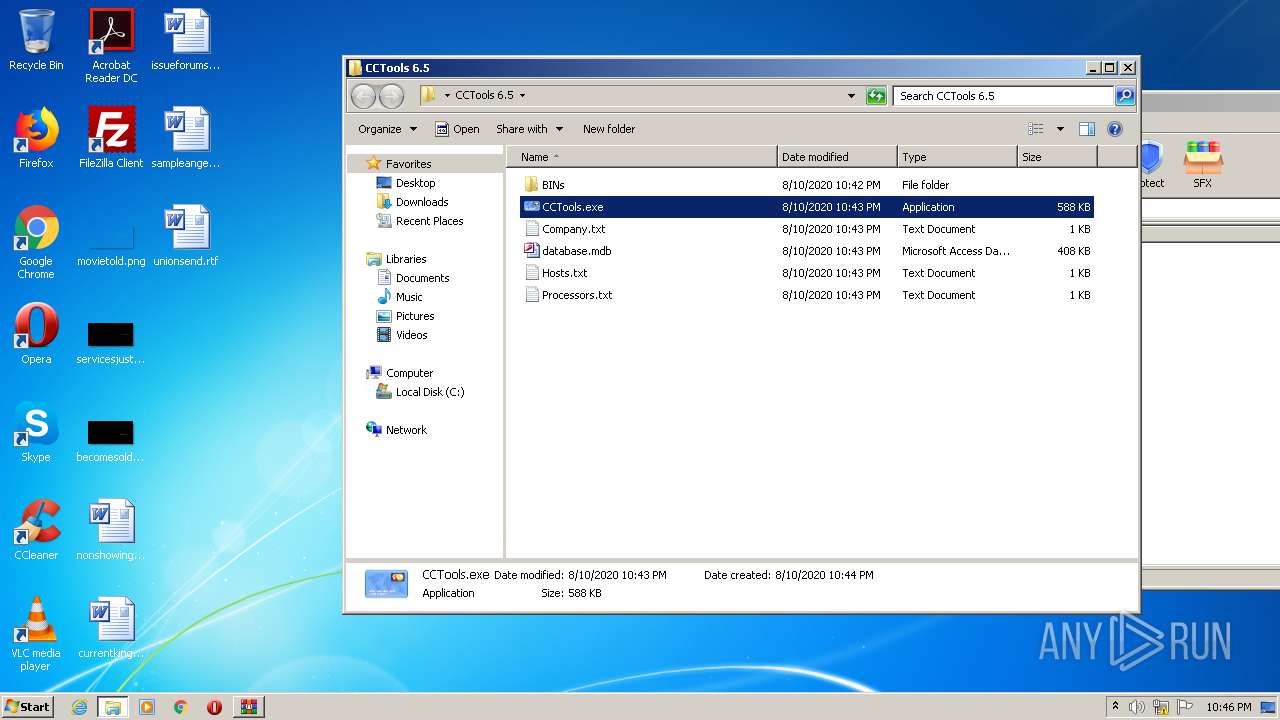Open nonshowing Word document on desktop
Viewport: 1280px width, 720px height.
click(111, 530)
